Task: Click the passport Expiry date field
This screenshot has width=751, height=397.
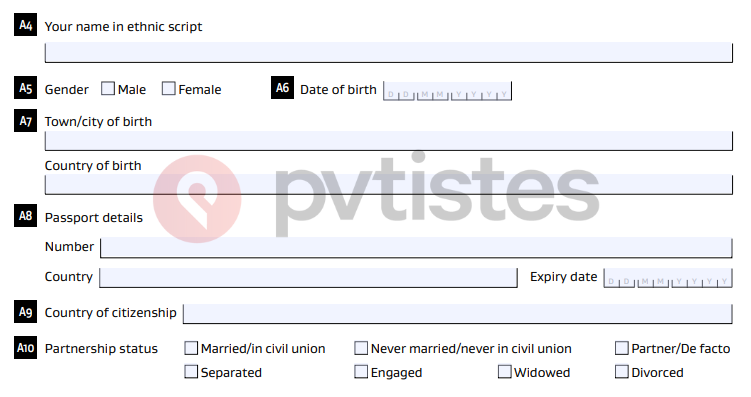Action: 668,278
